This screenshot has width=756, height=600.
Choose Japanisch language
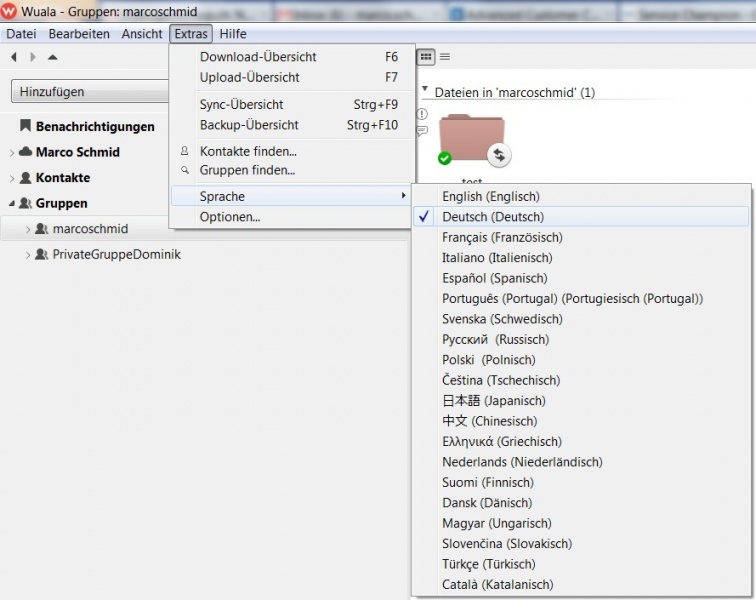(x=581, y=401)
